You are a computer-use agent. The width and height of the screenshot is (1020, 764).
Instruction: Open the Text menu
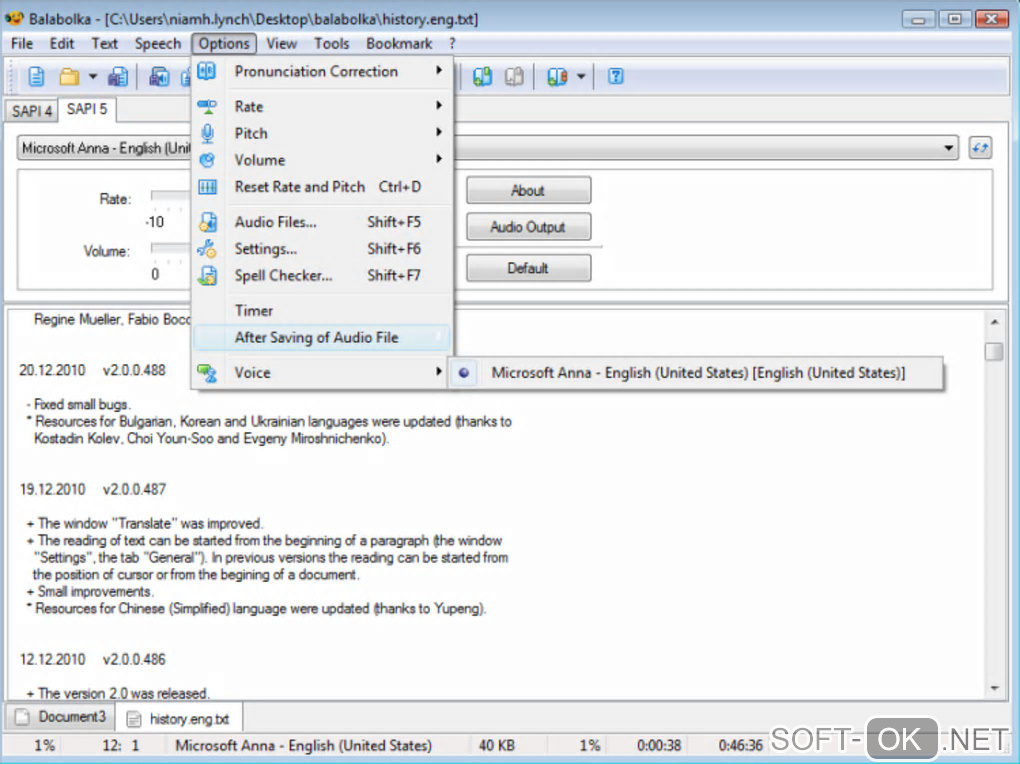(x=104, y=44)
